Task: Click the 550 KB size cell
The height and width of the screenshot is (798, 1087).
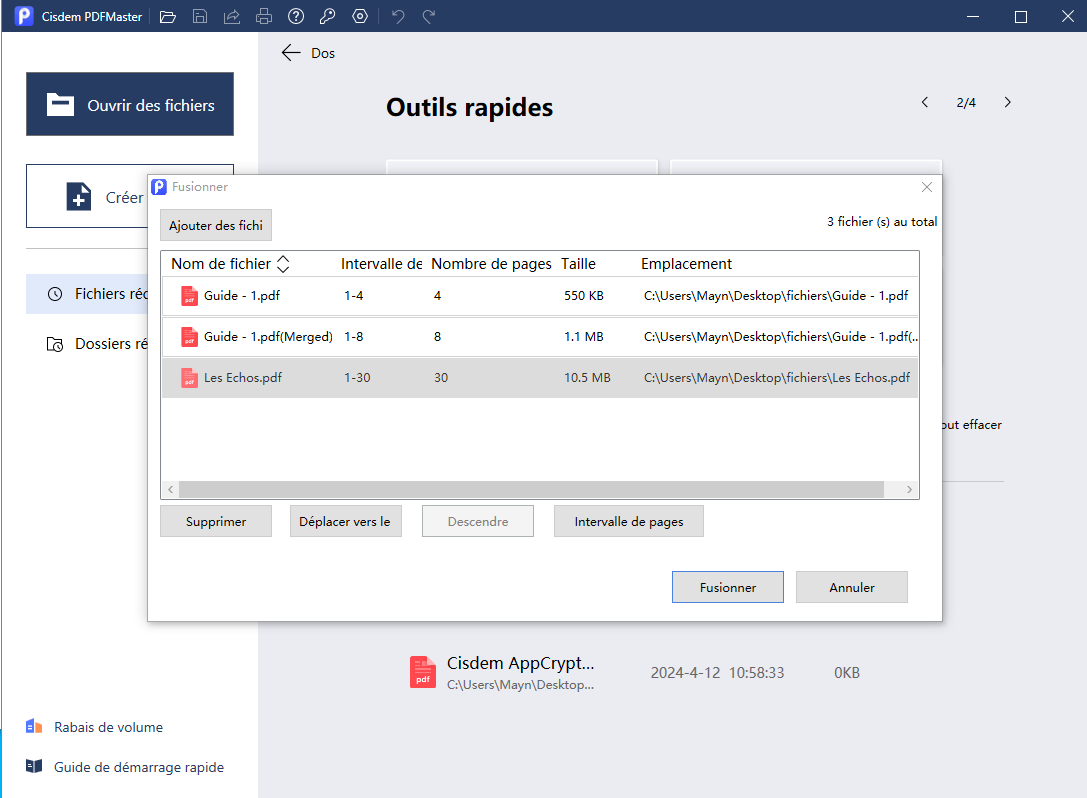Action: (584, 295)
